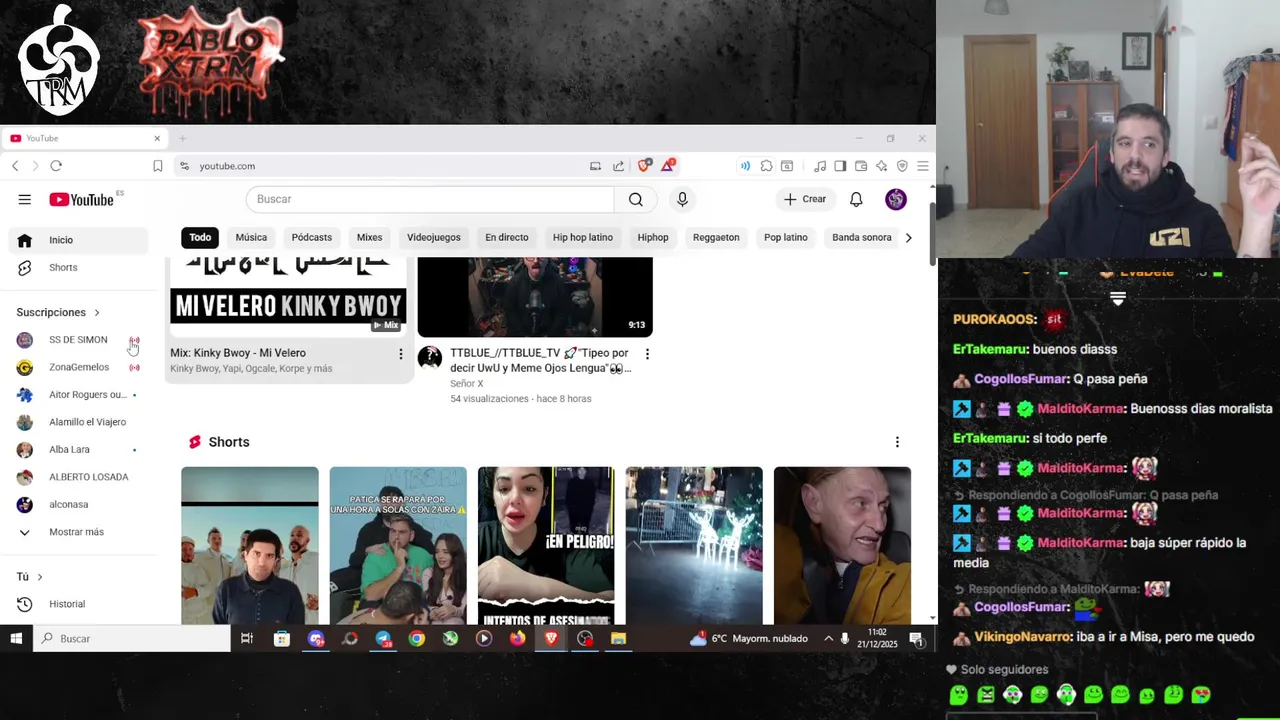Open Inicio in the sidebar
The width and height of the screenshot is (1280, 720).
(x=78, y=240)
